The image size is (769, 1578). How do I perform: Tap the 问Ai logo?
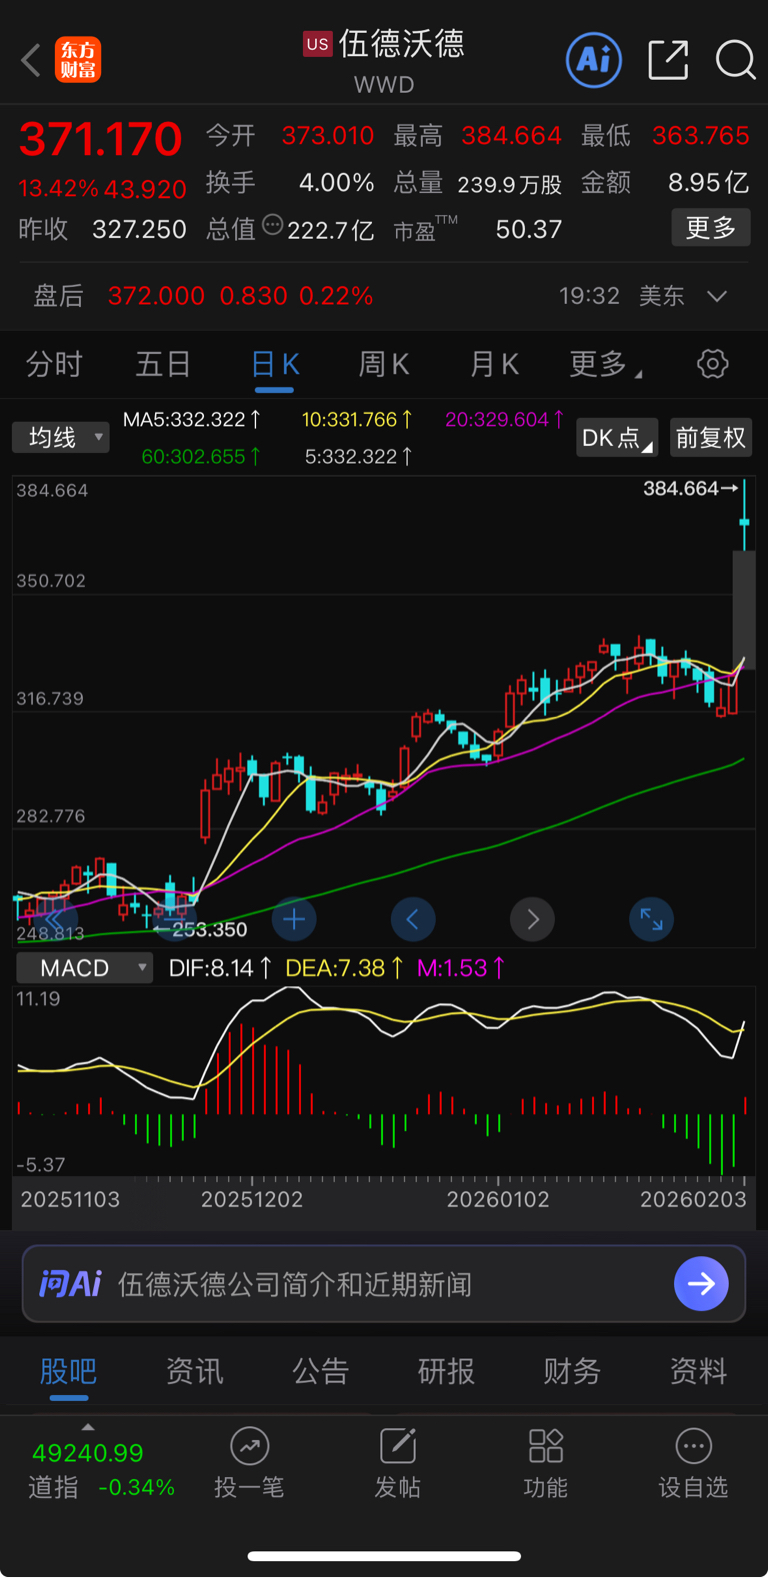70,1283
